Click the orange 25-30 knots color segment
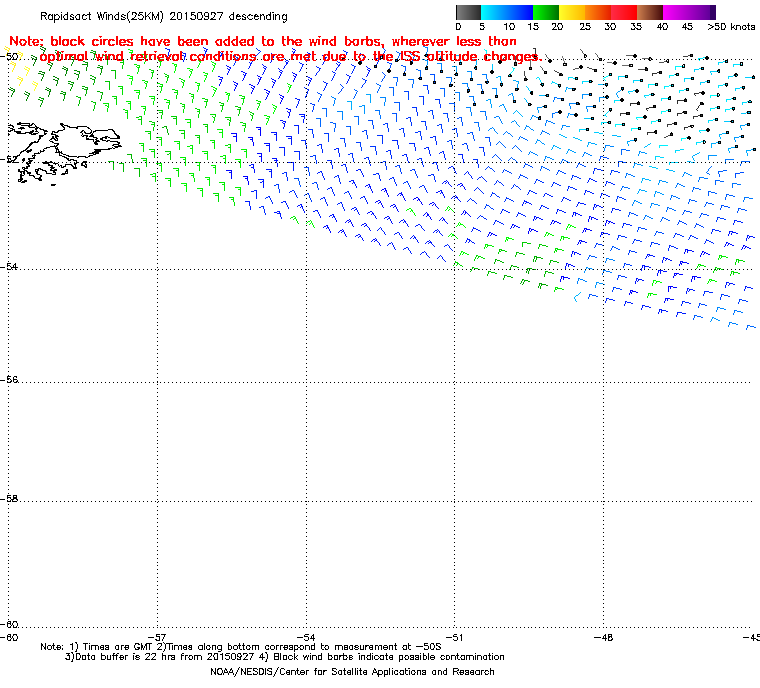 pos(598,12)
